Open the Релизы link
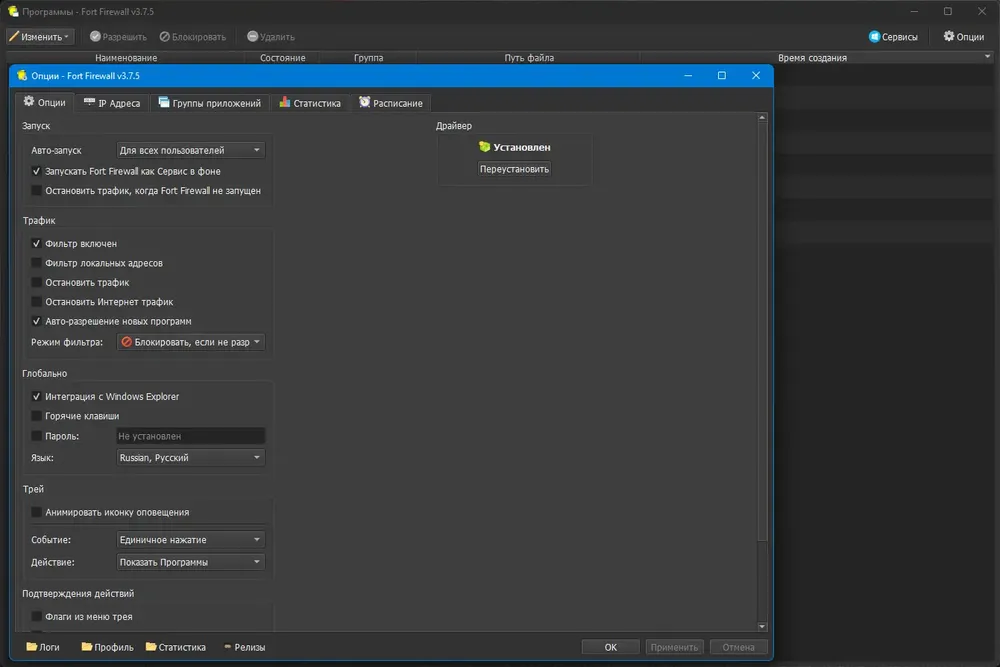The image size is (1000, 667). coord(245,647)
